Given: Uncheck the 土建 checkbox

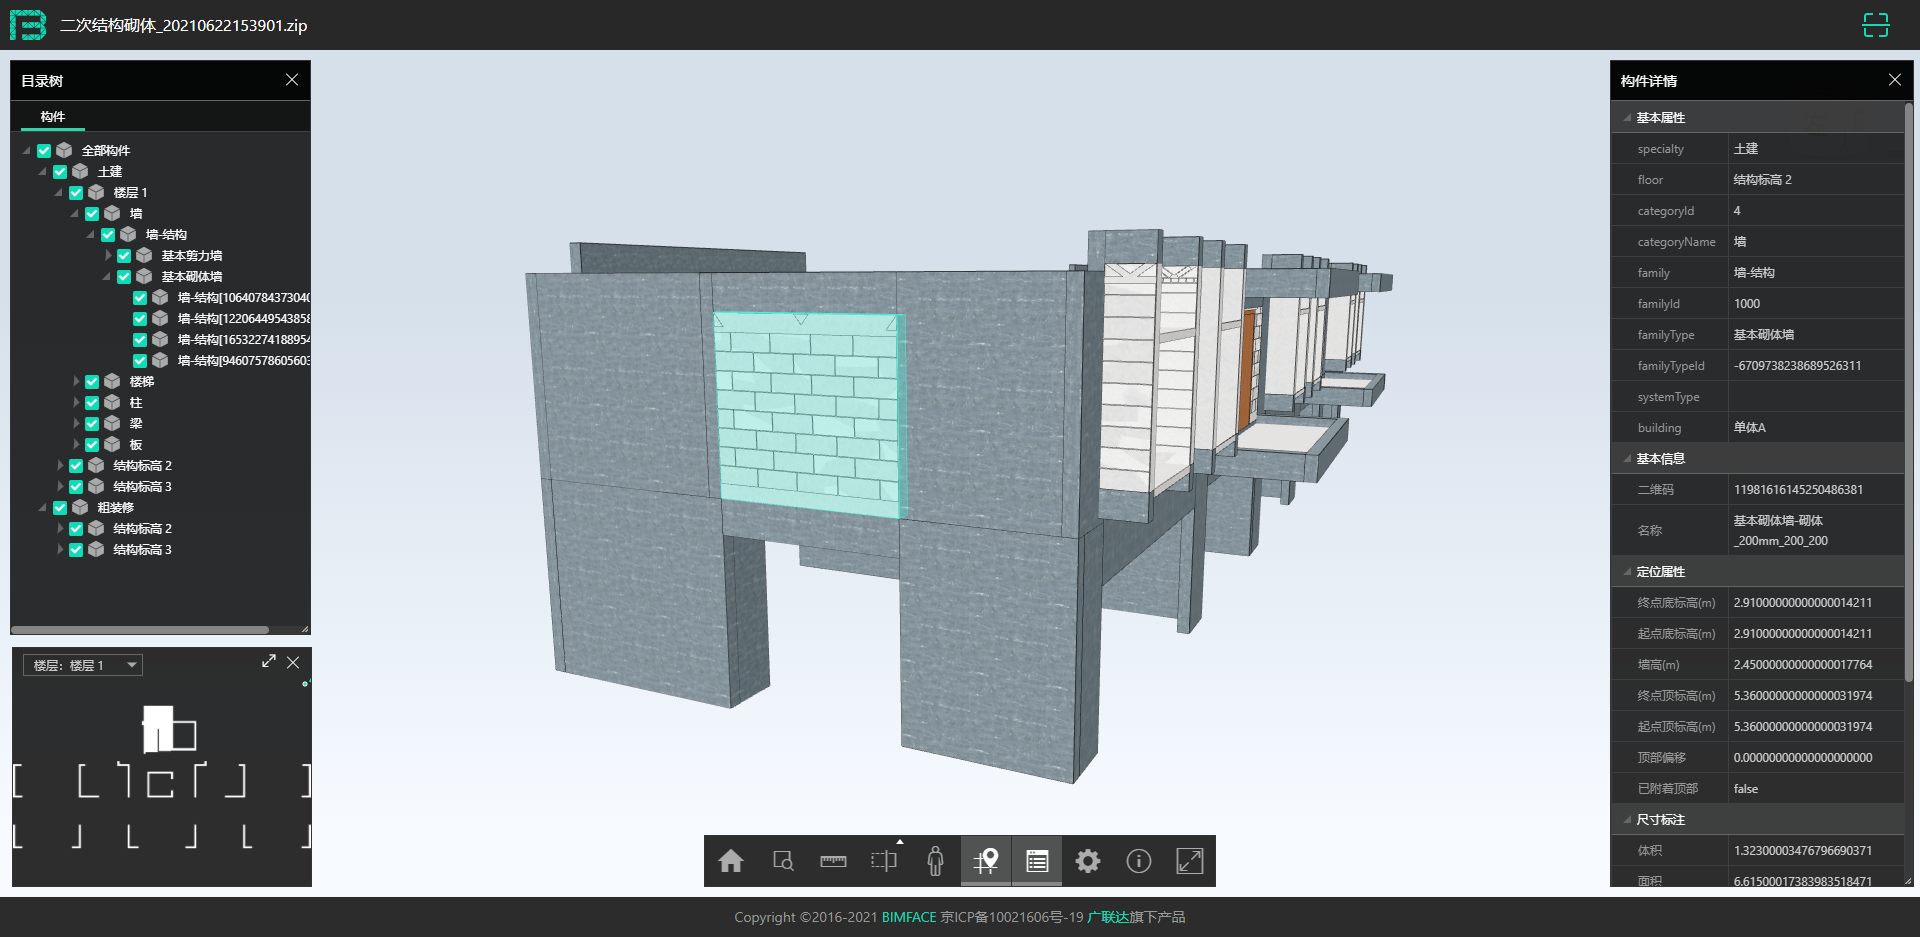Looking at the screenshot, I should pos(60,172).
